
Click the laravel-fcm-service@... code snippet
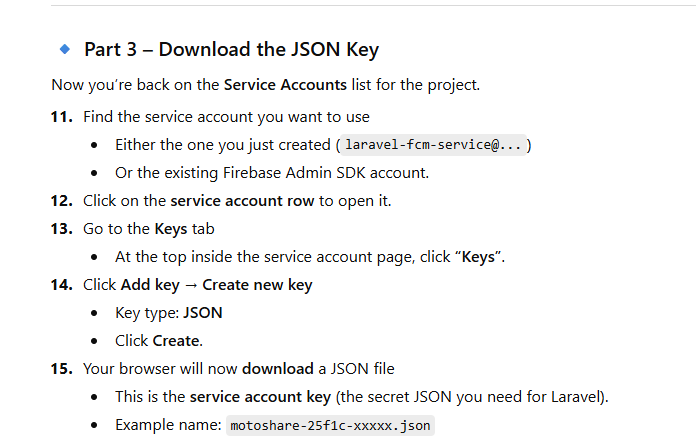433,145
